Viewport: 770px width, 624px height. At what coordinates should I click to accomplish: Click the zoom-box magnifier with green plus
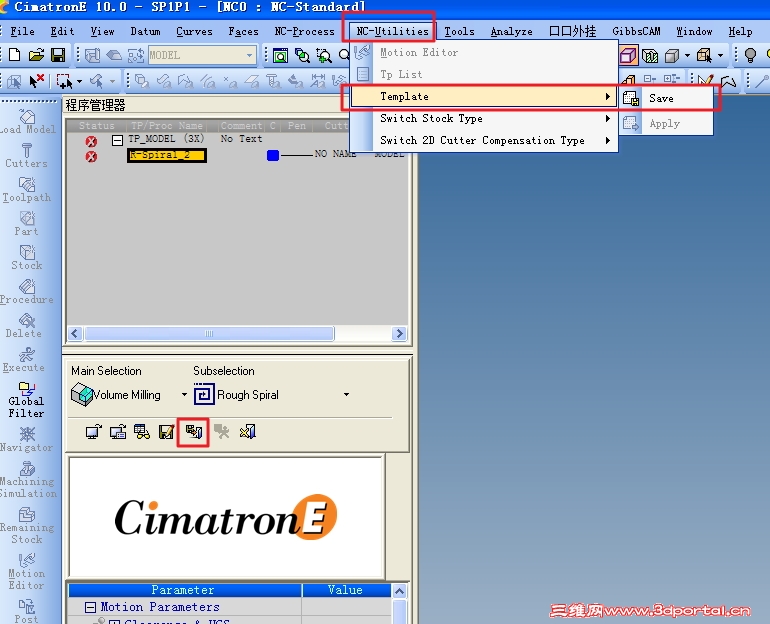click(x=323, y=55)
